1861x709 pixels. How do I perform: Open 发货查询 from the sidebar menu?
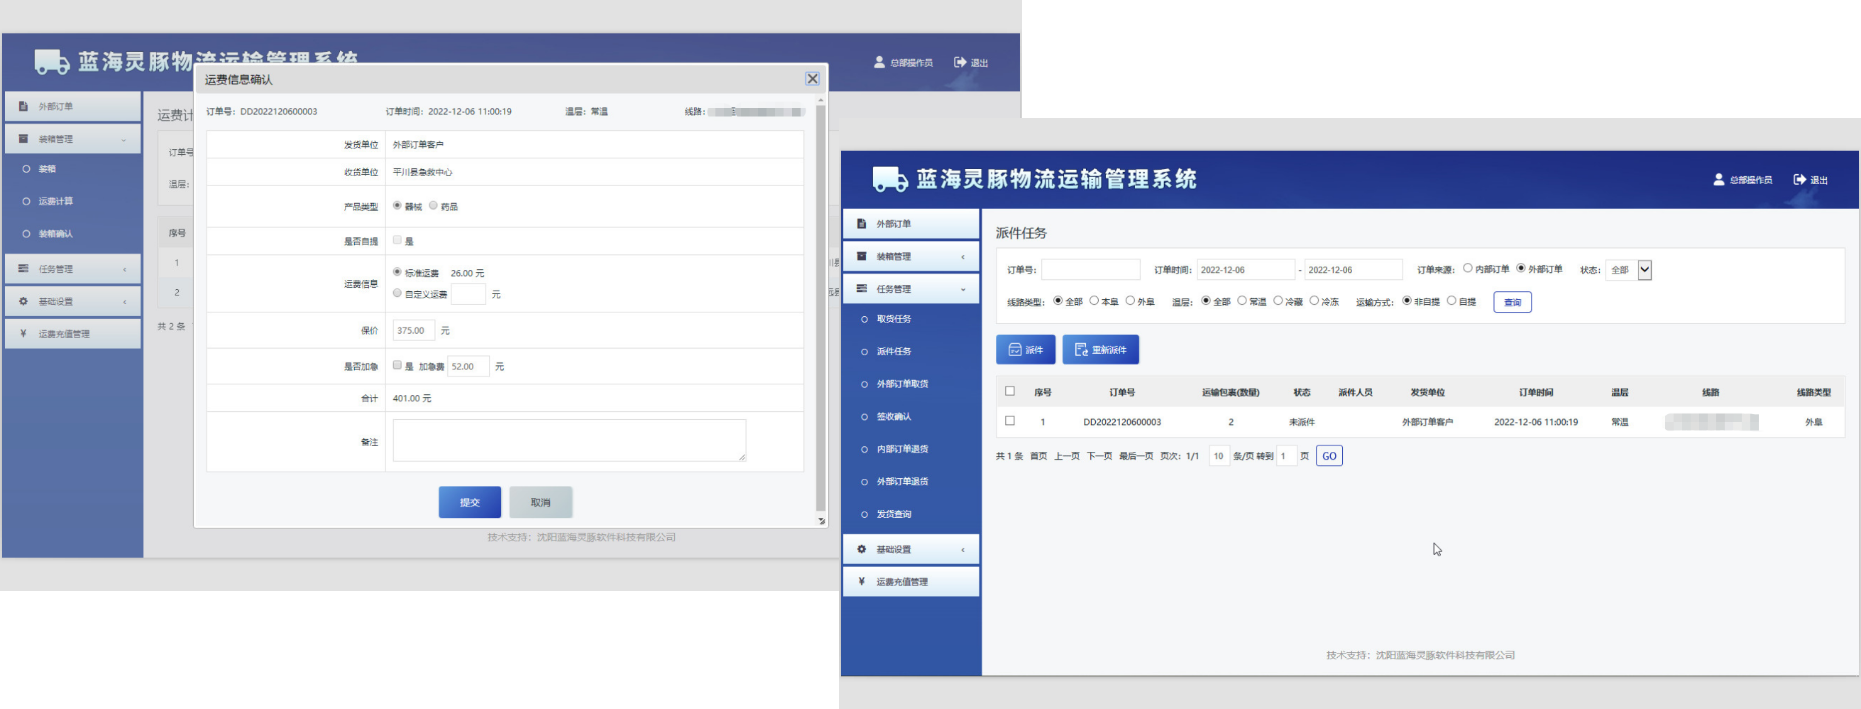click(x=894, y=514)
